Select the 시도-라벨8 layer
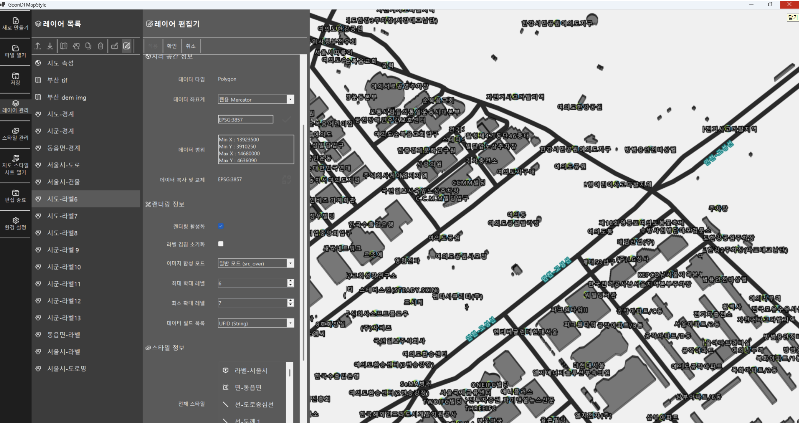 (x=86, y=233)
